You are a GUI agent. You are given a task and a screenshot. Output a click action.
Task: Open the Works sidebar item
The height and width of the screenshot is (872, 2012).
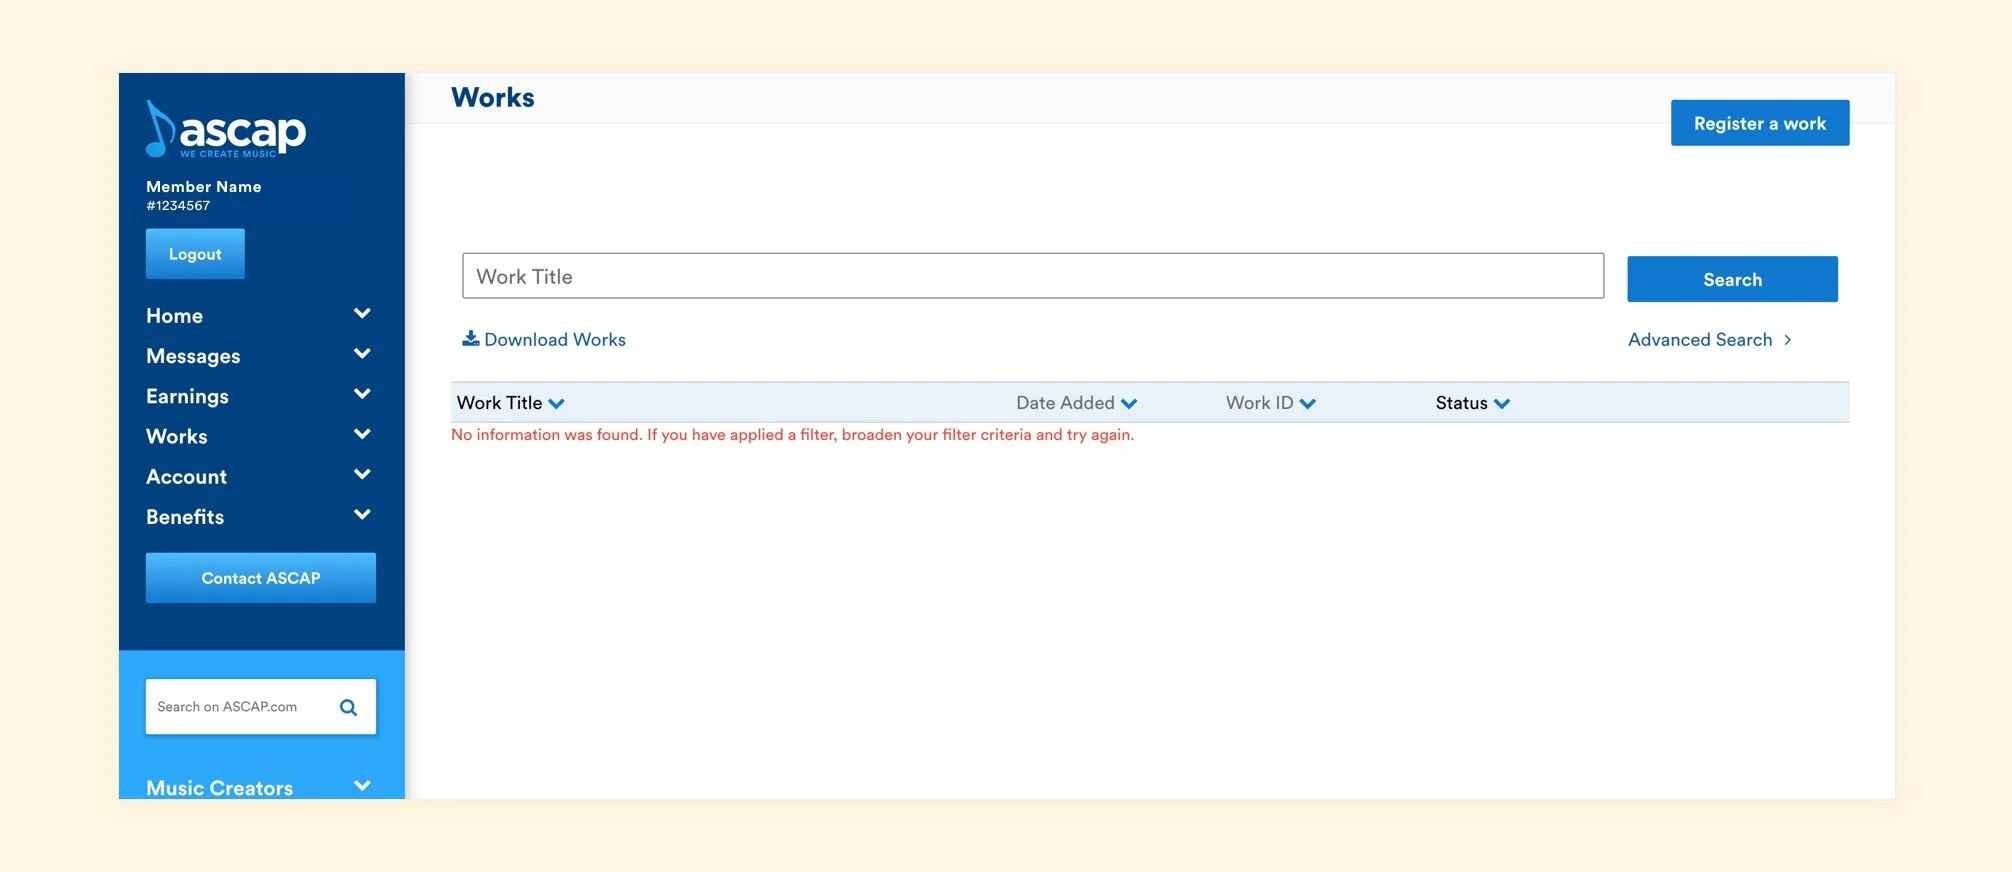click(177, 437)
